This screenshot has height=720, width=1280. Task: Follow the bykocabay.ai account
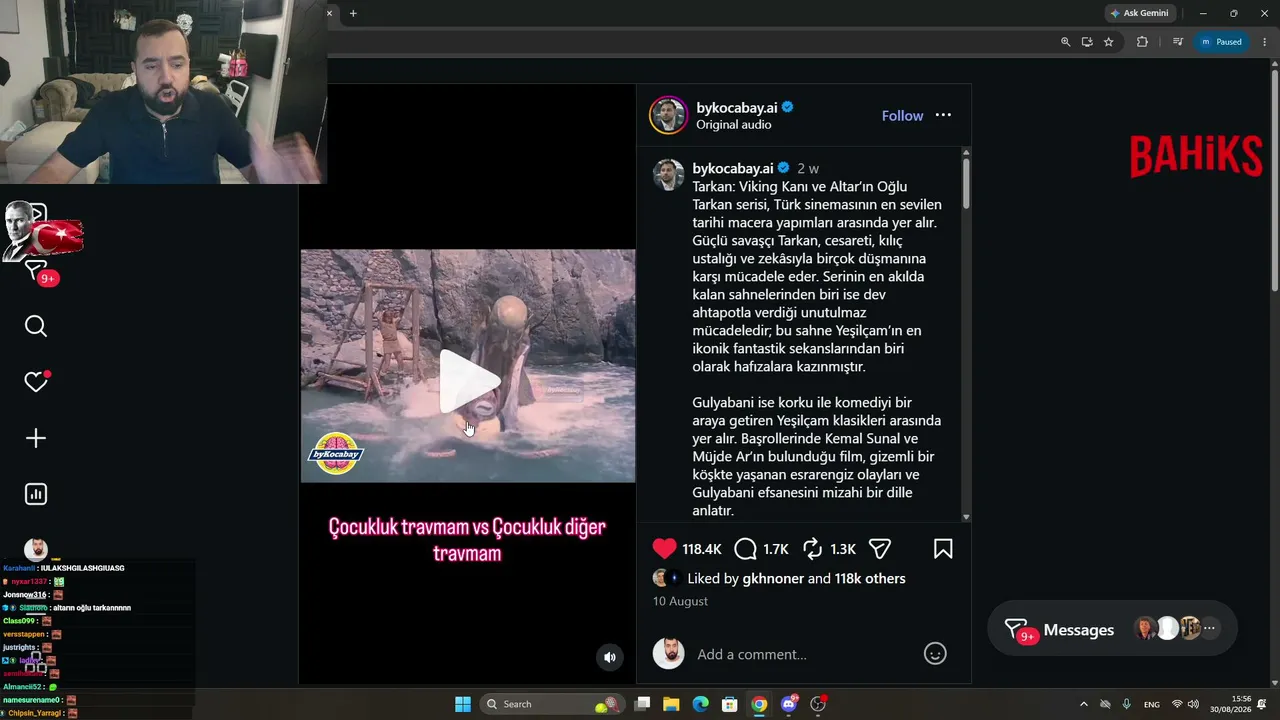click(902, 116)
